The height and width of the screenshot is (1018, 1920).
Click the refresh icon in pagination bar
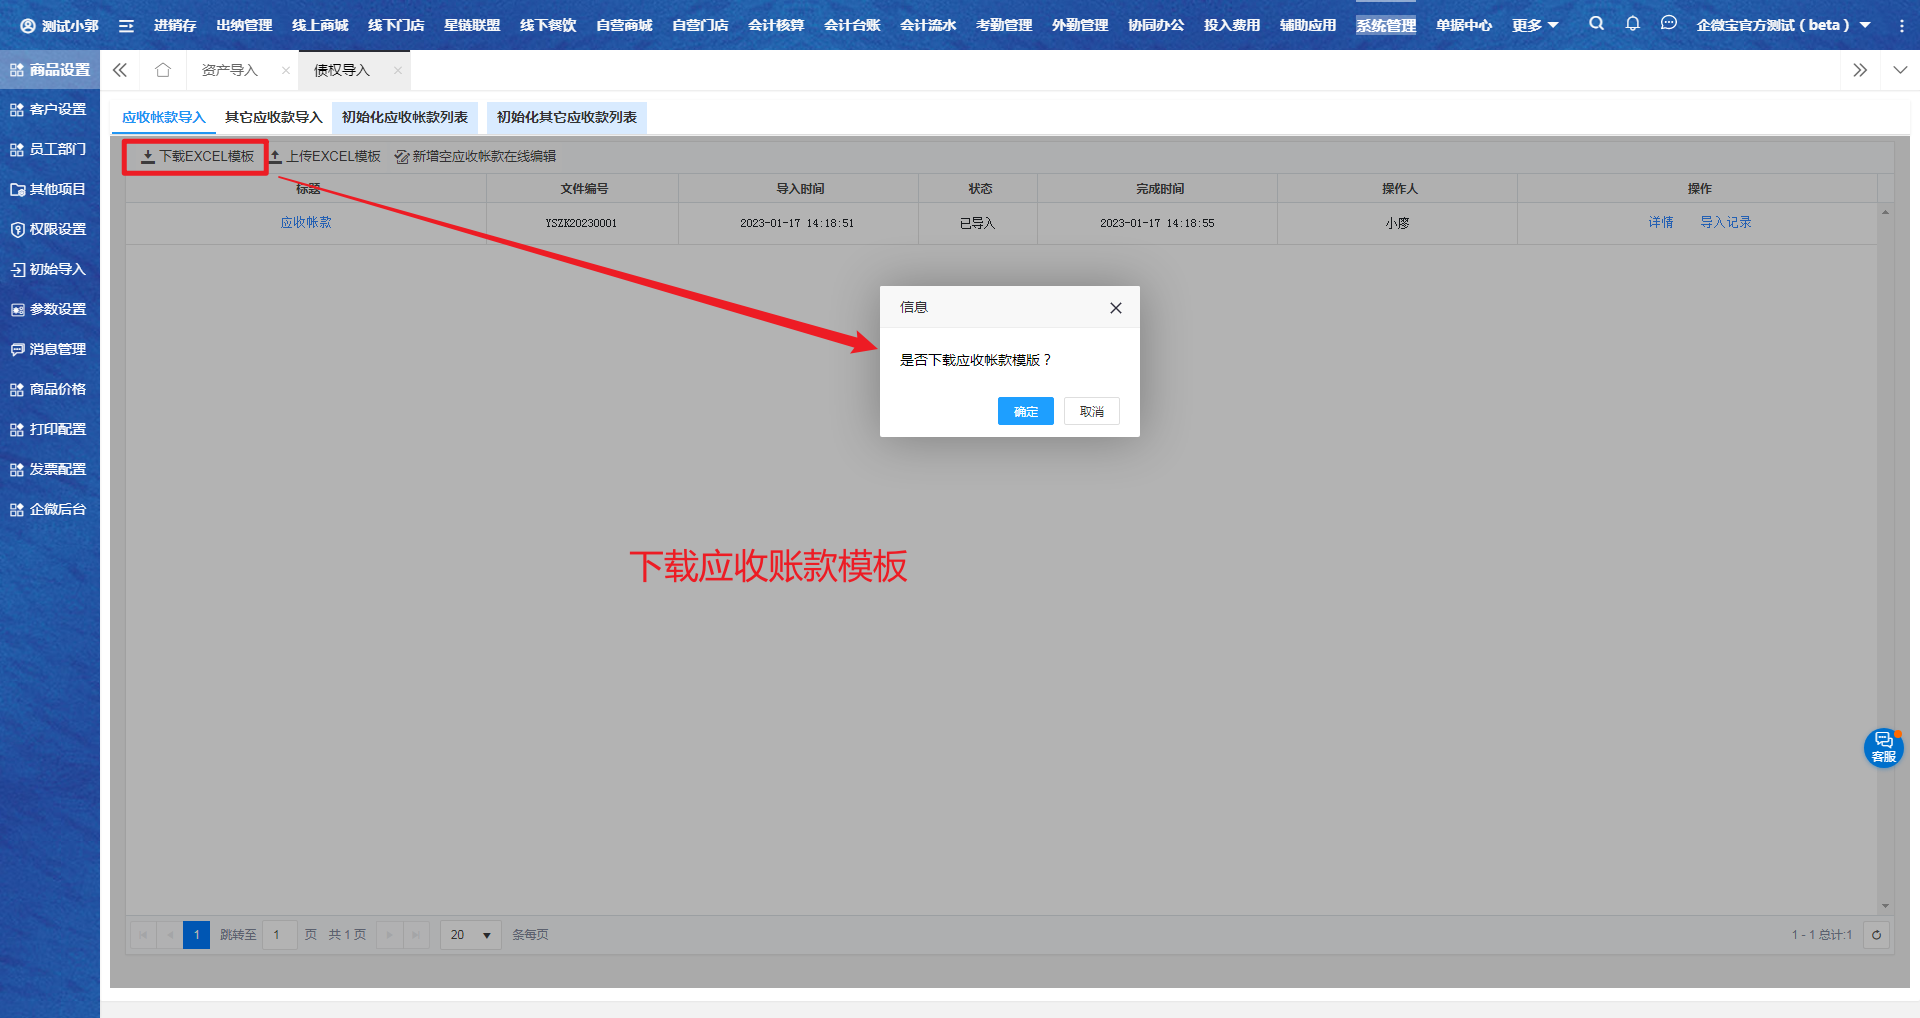click(1876, 935)
